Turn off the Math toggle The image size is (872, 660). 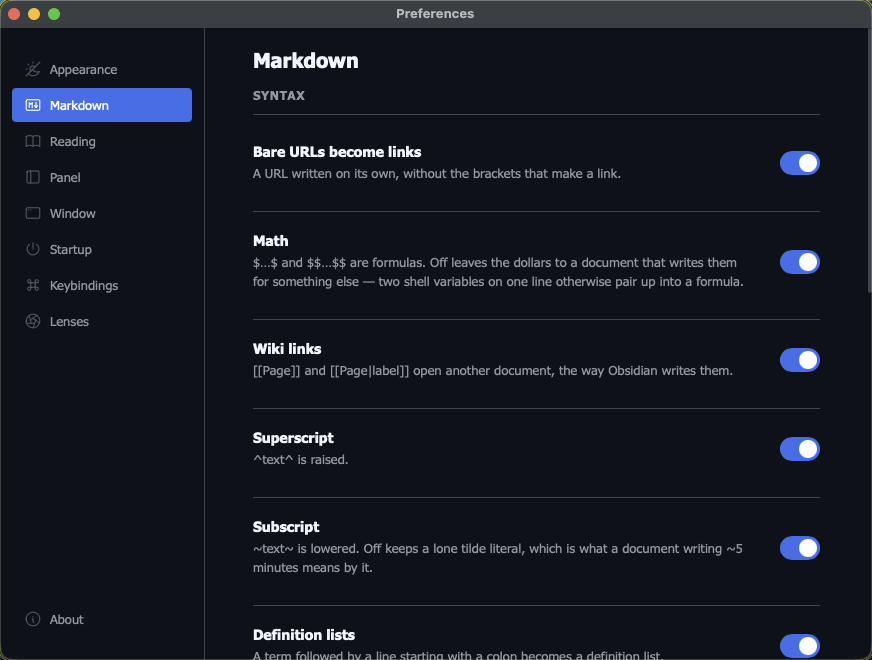click(x=799, y=262)
